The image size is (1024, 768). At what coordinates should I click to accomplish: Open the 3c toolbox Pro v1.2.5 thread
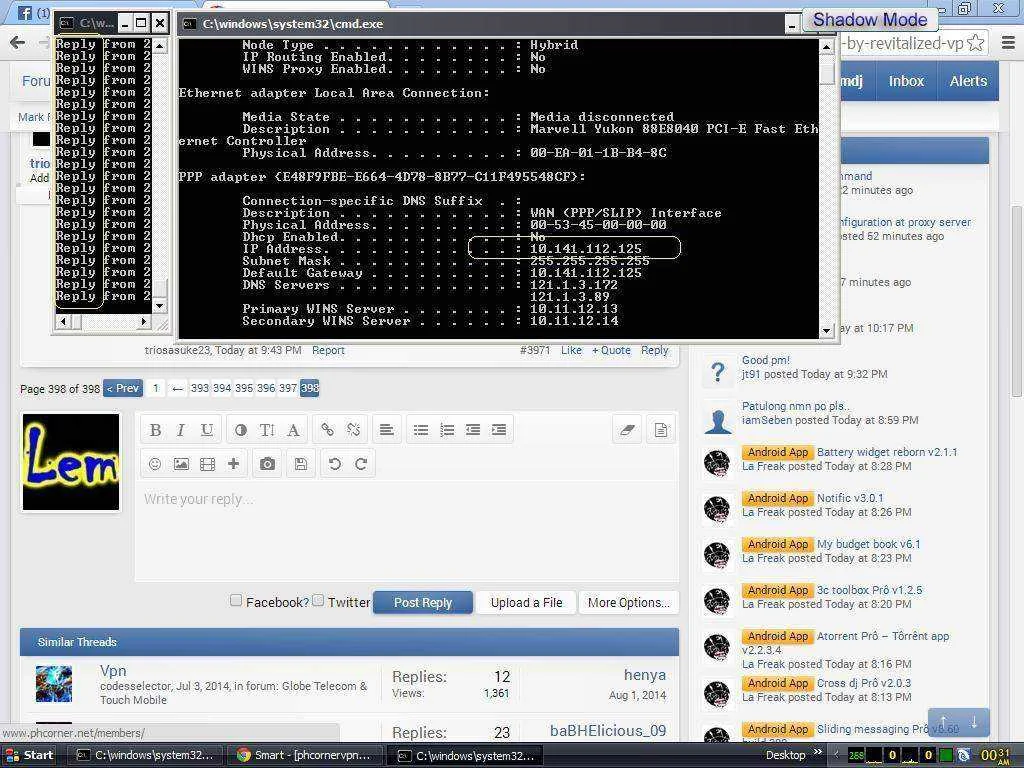[869, 590]
